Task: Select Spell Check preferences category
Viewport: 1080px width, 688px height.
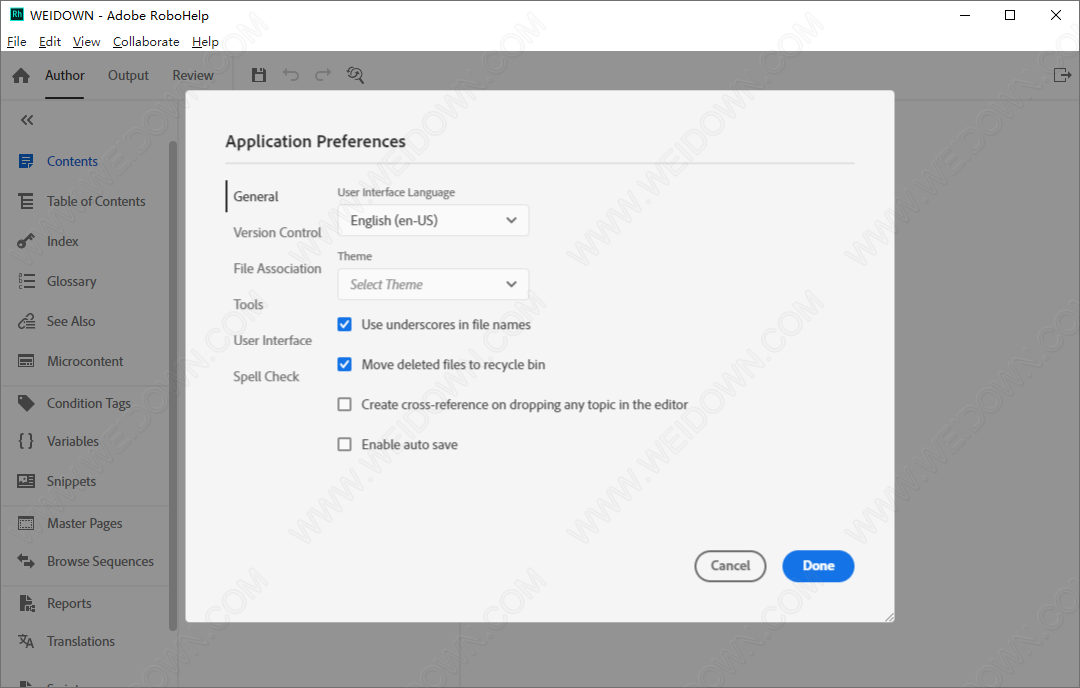Action: [267, 376]
